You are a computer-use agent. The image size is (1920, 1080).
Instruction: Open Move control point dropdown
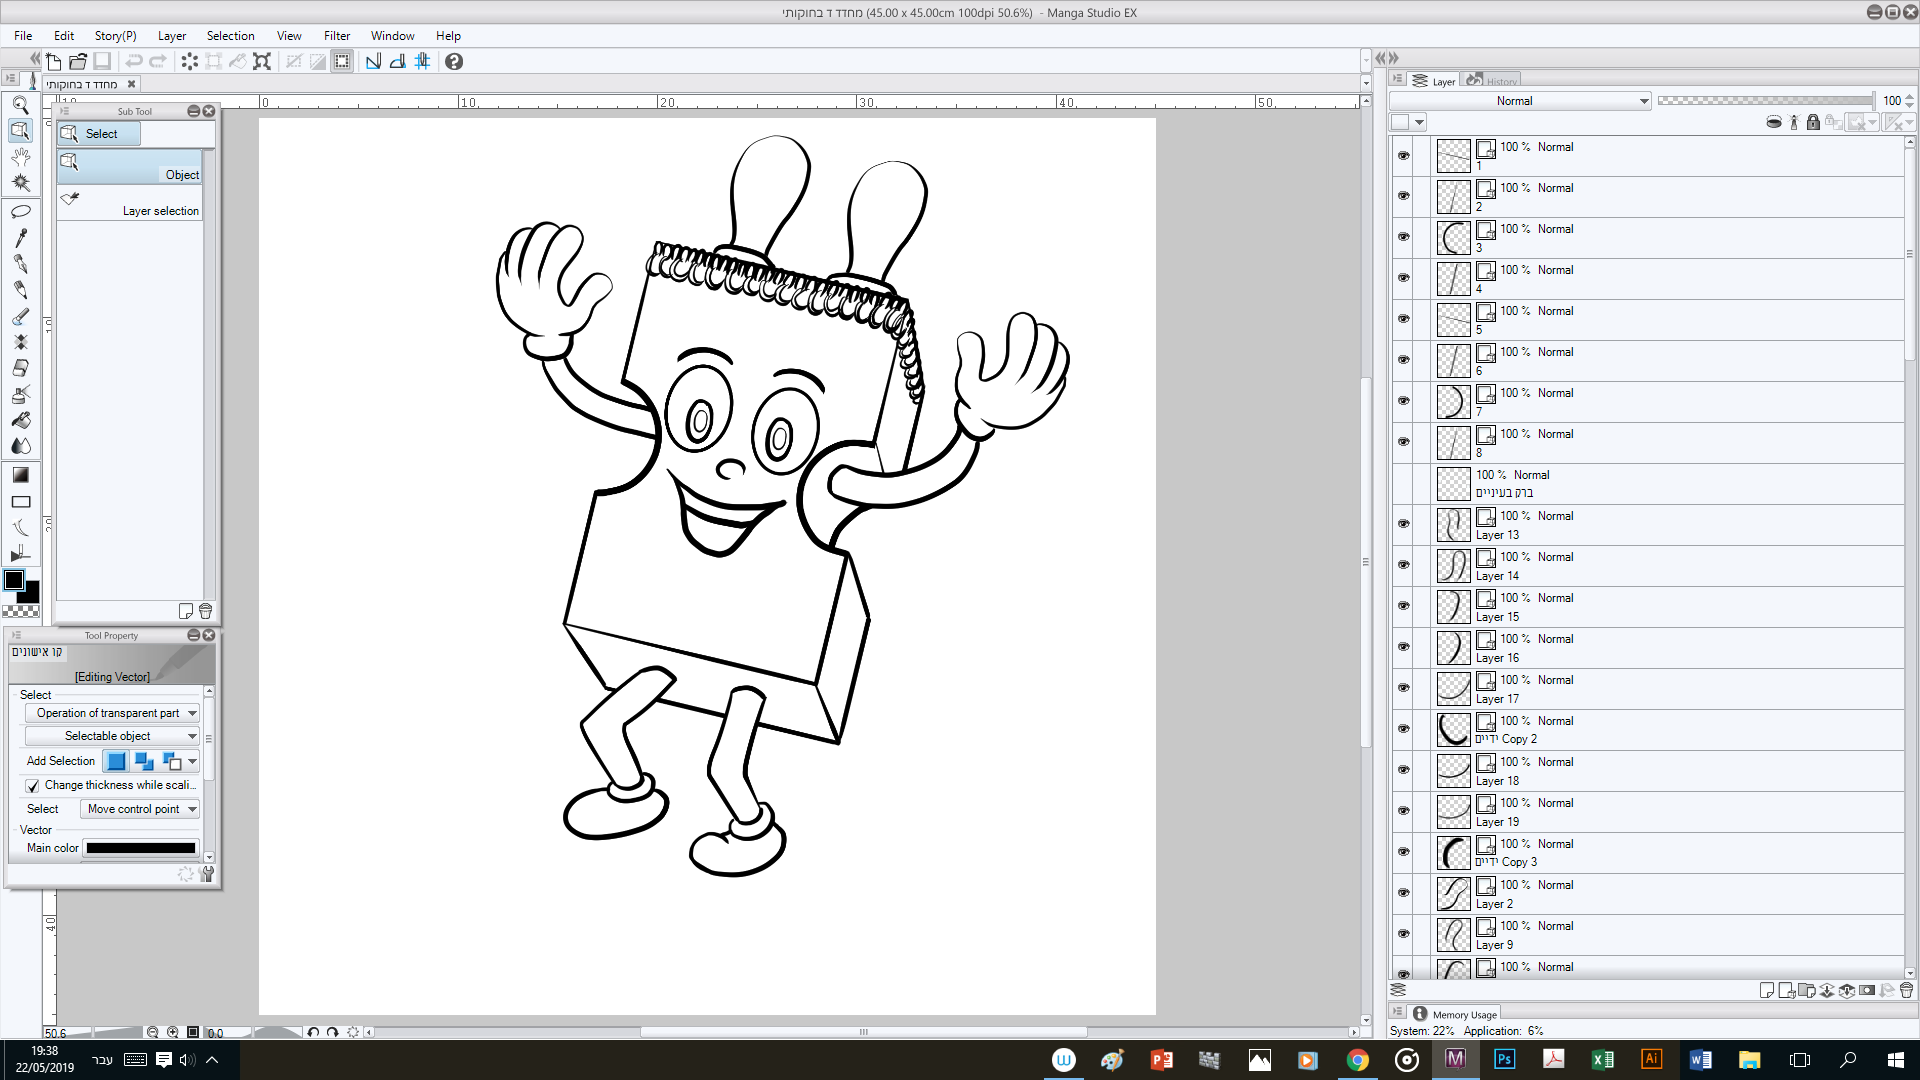[x=140, y=809]
